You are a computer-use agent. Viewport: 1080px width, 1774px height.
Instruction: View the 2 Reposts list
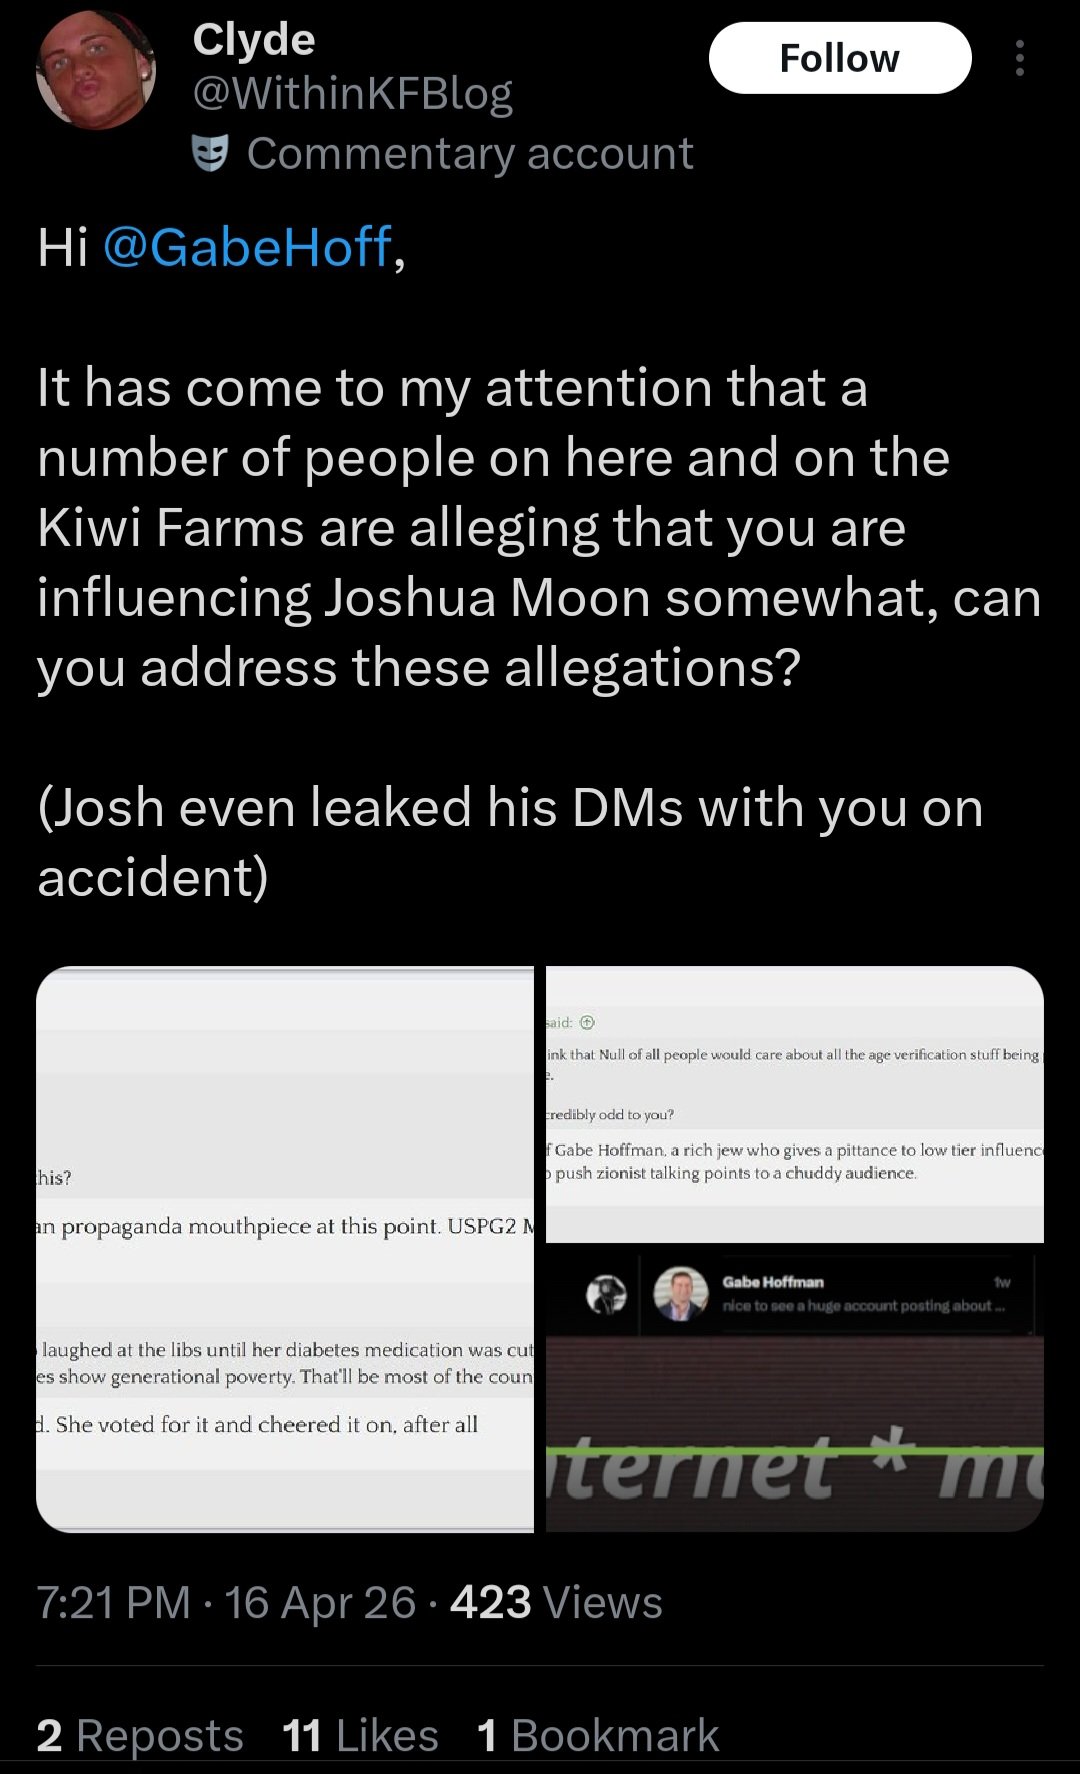point(140,1735)
